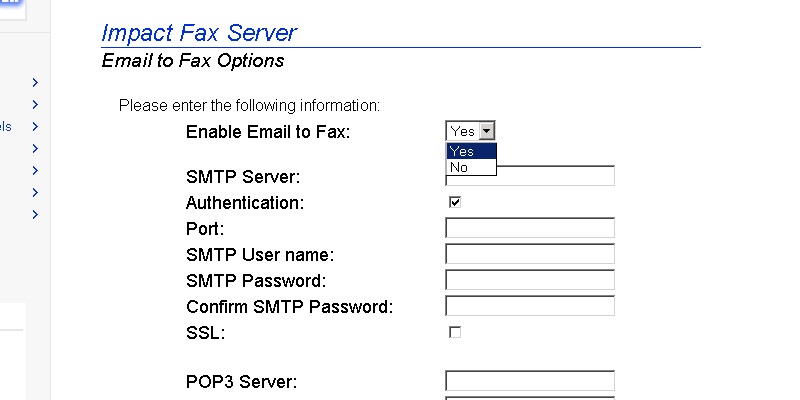Click the SMTP User name field
Image resolution: width=800 pixels, height=400 pixels.
coord(529,254)
